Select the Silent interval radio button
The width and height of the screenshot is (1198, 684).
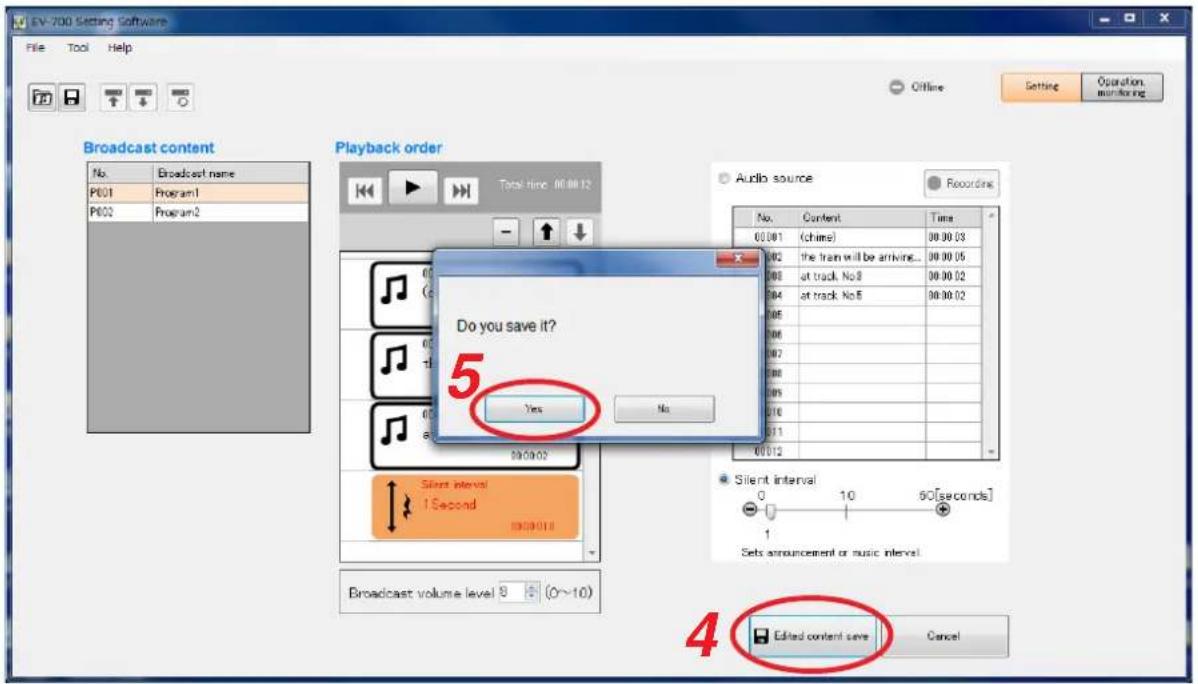[724, 480]
